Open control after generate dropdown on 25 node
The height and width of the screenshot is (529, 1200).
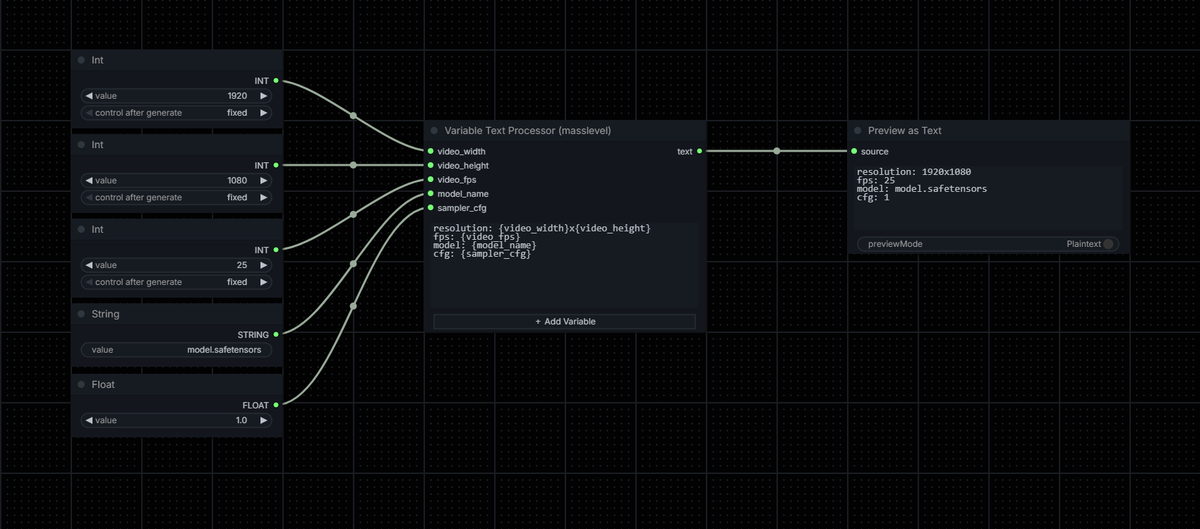[x=176, y=282]
